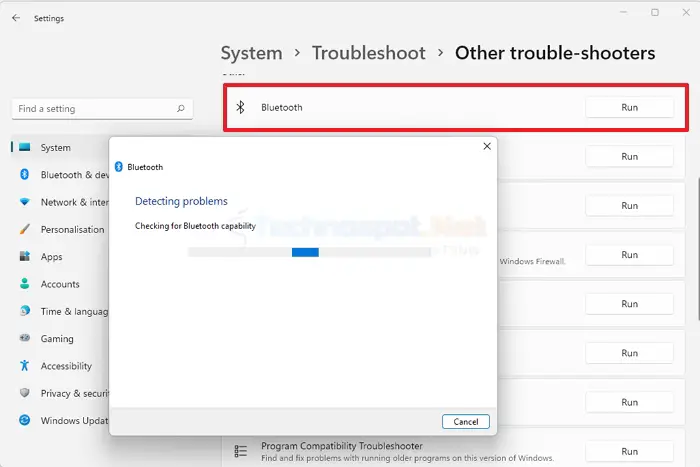Click Run in the Windows Firewall row
The image size is (700, 467).
click(629, 254)
